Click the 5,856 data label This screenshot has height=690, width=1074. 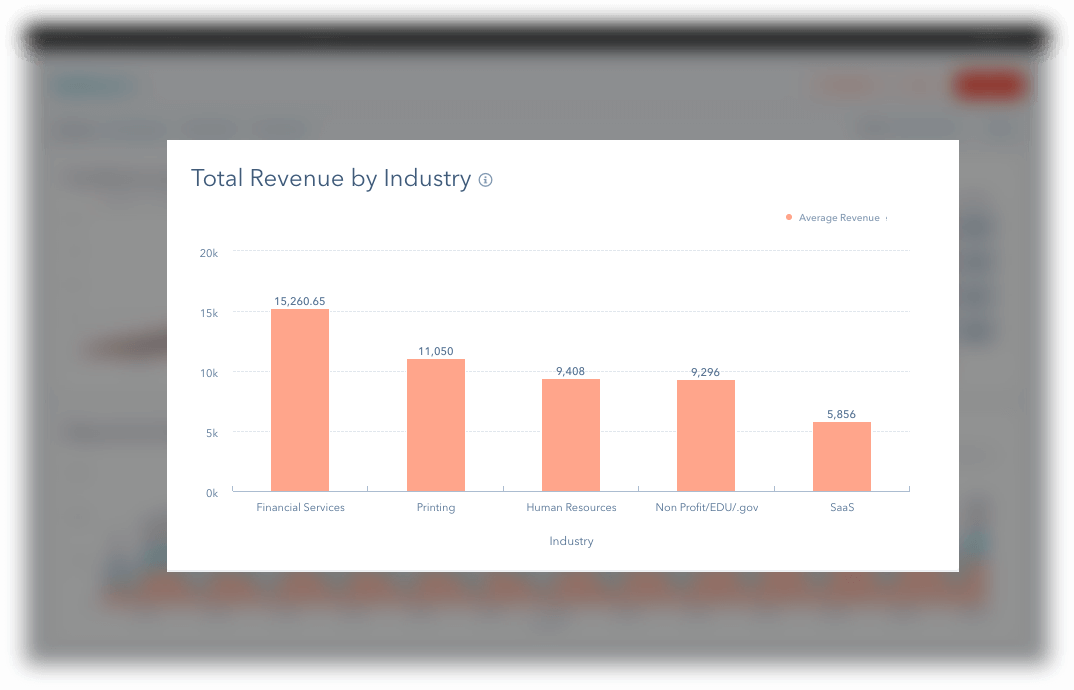(x=841, y=414)
